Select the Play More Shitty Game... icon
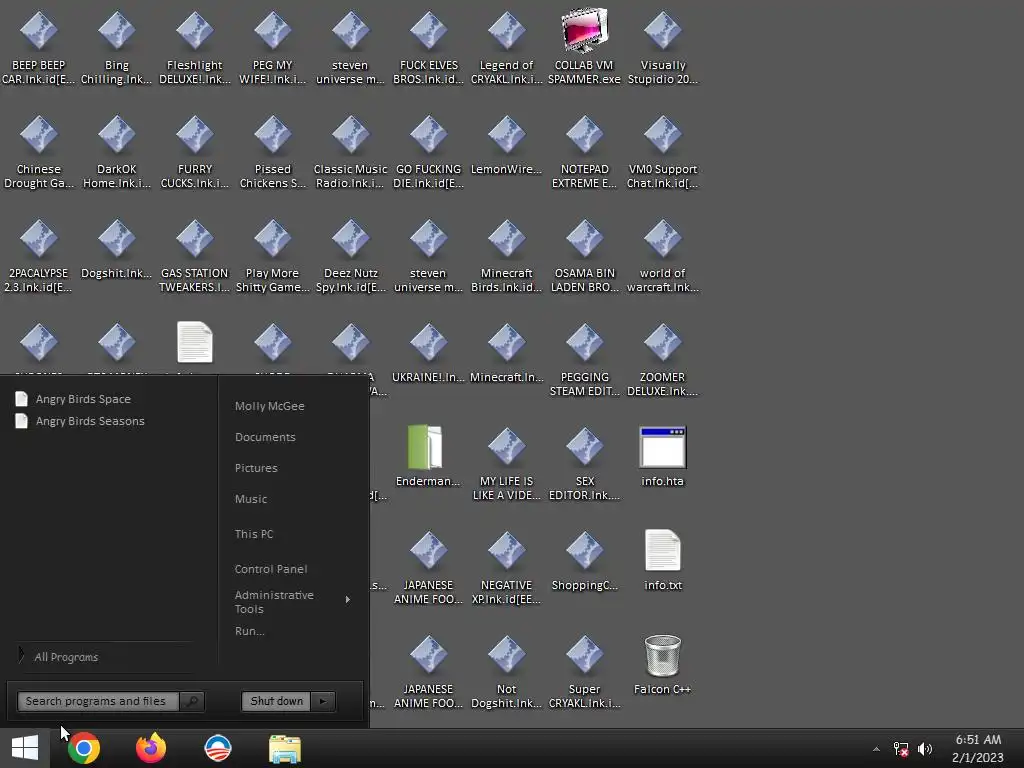Viewport: 1024px width, 768px height. [272, 255]
